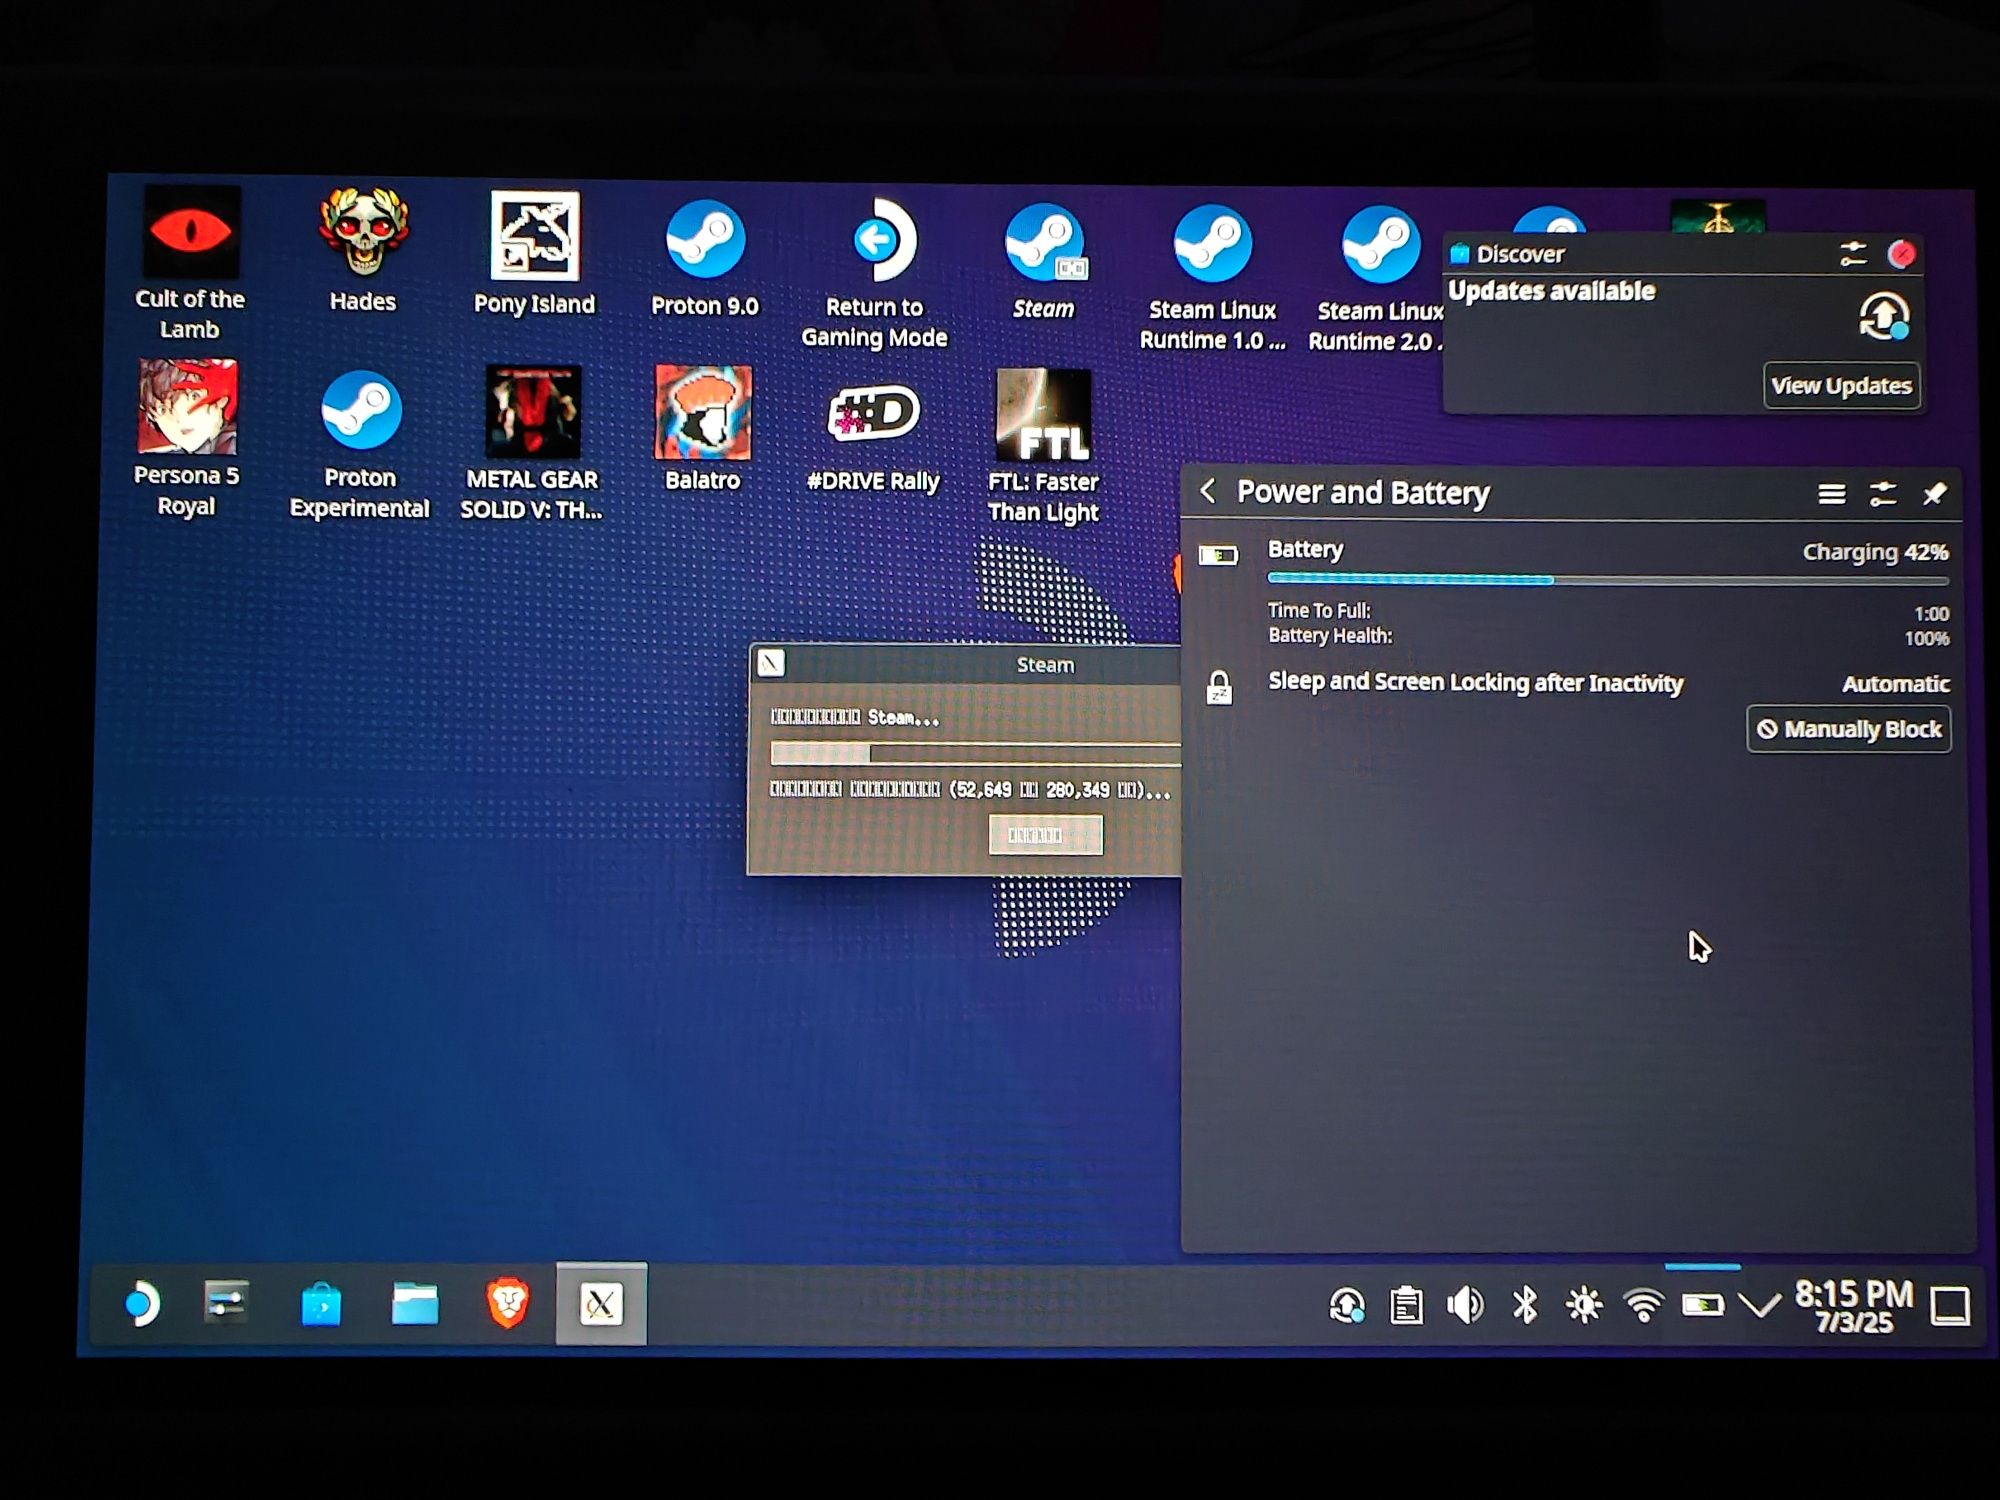This screenshot has width=2000, height=1500.
Task: Open METAL GEAR SOLID V shortcut
Action: point(532,442)
